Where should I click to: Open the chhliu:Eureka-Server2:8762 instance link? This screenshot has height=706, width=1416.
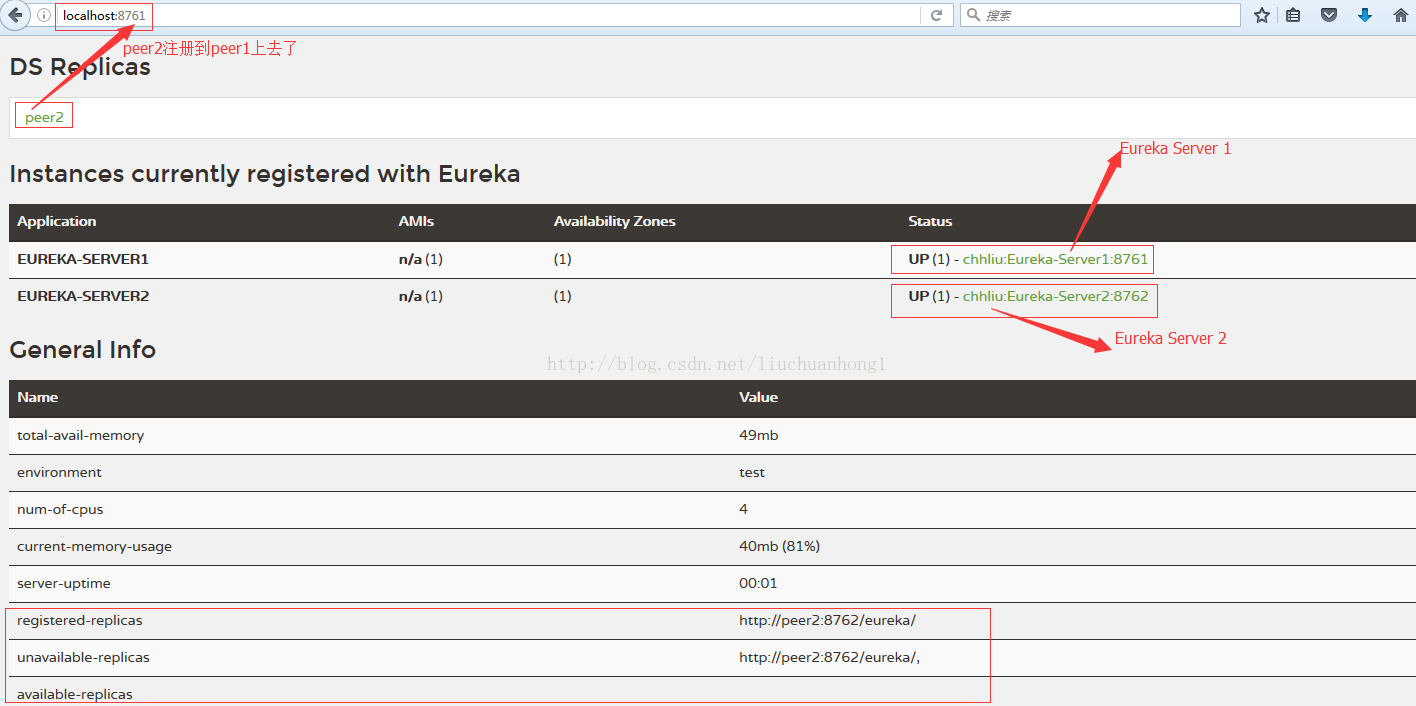[1055, 296]
